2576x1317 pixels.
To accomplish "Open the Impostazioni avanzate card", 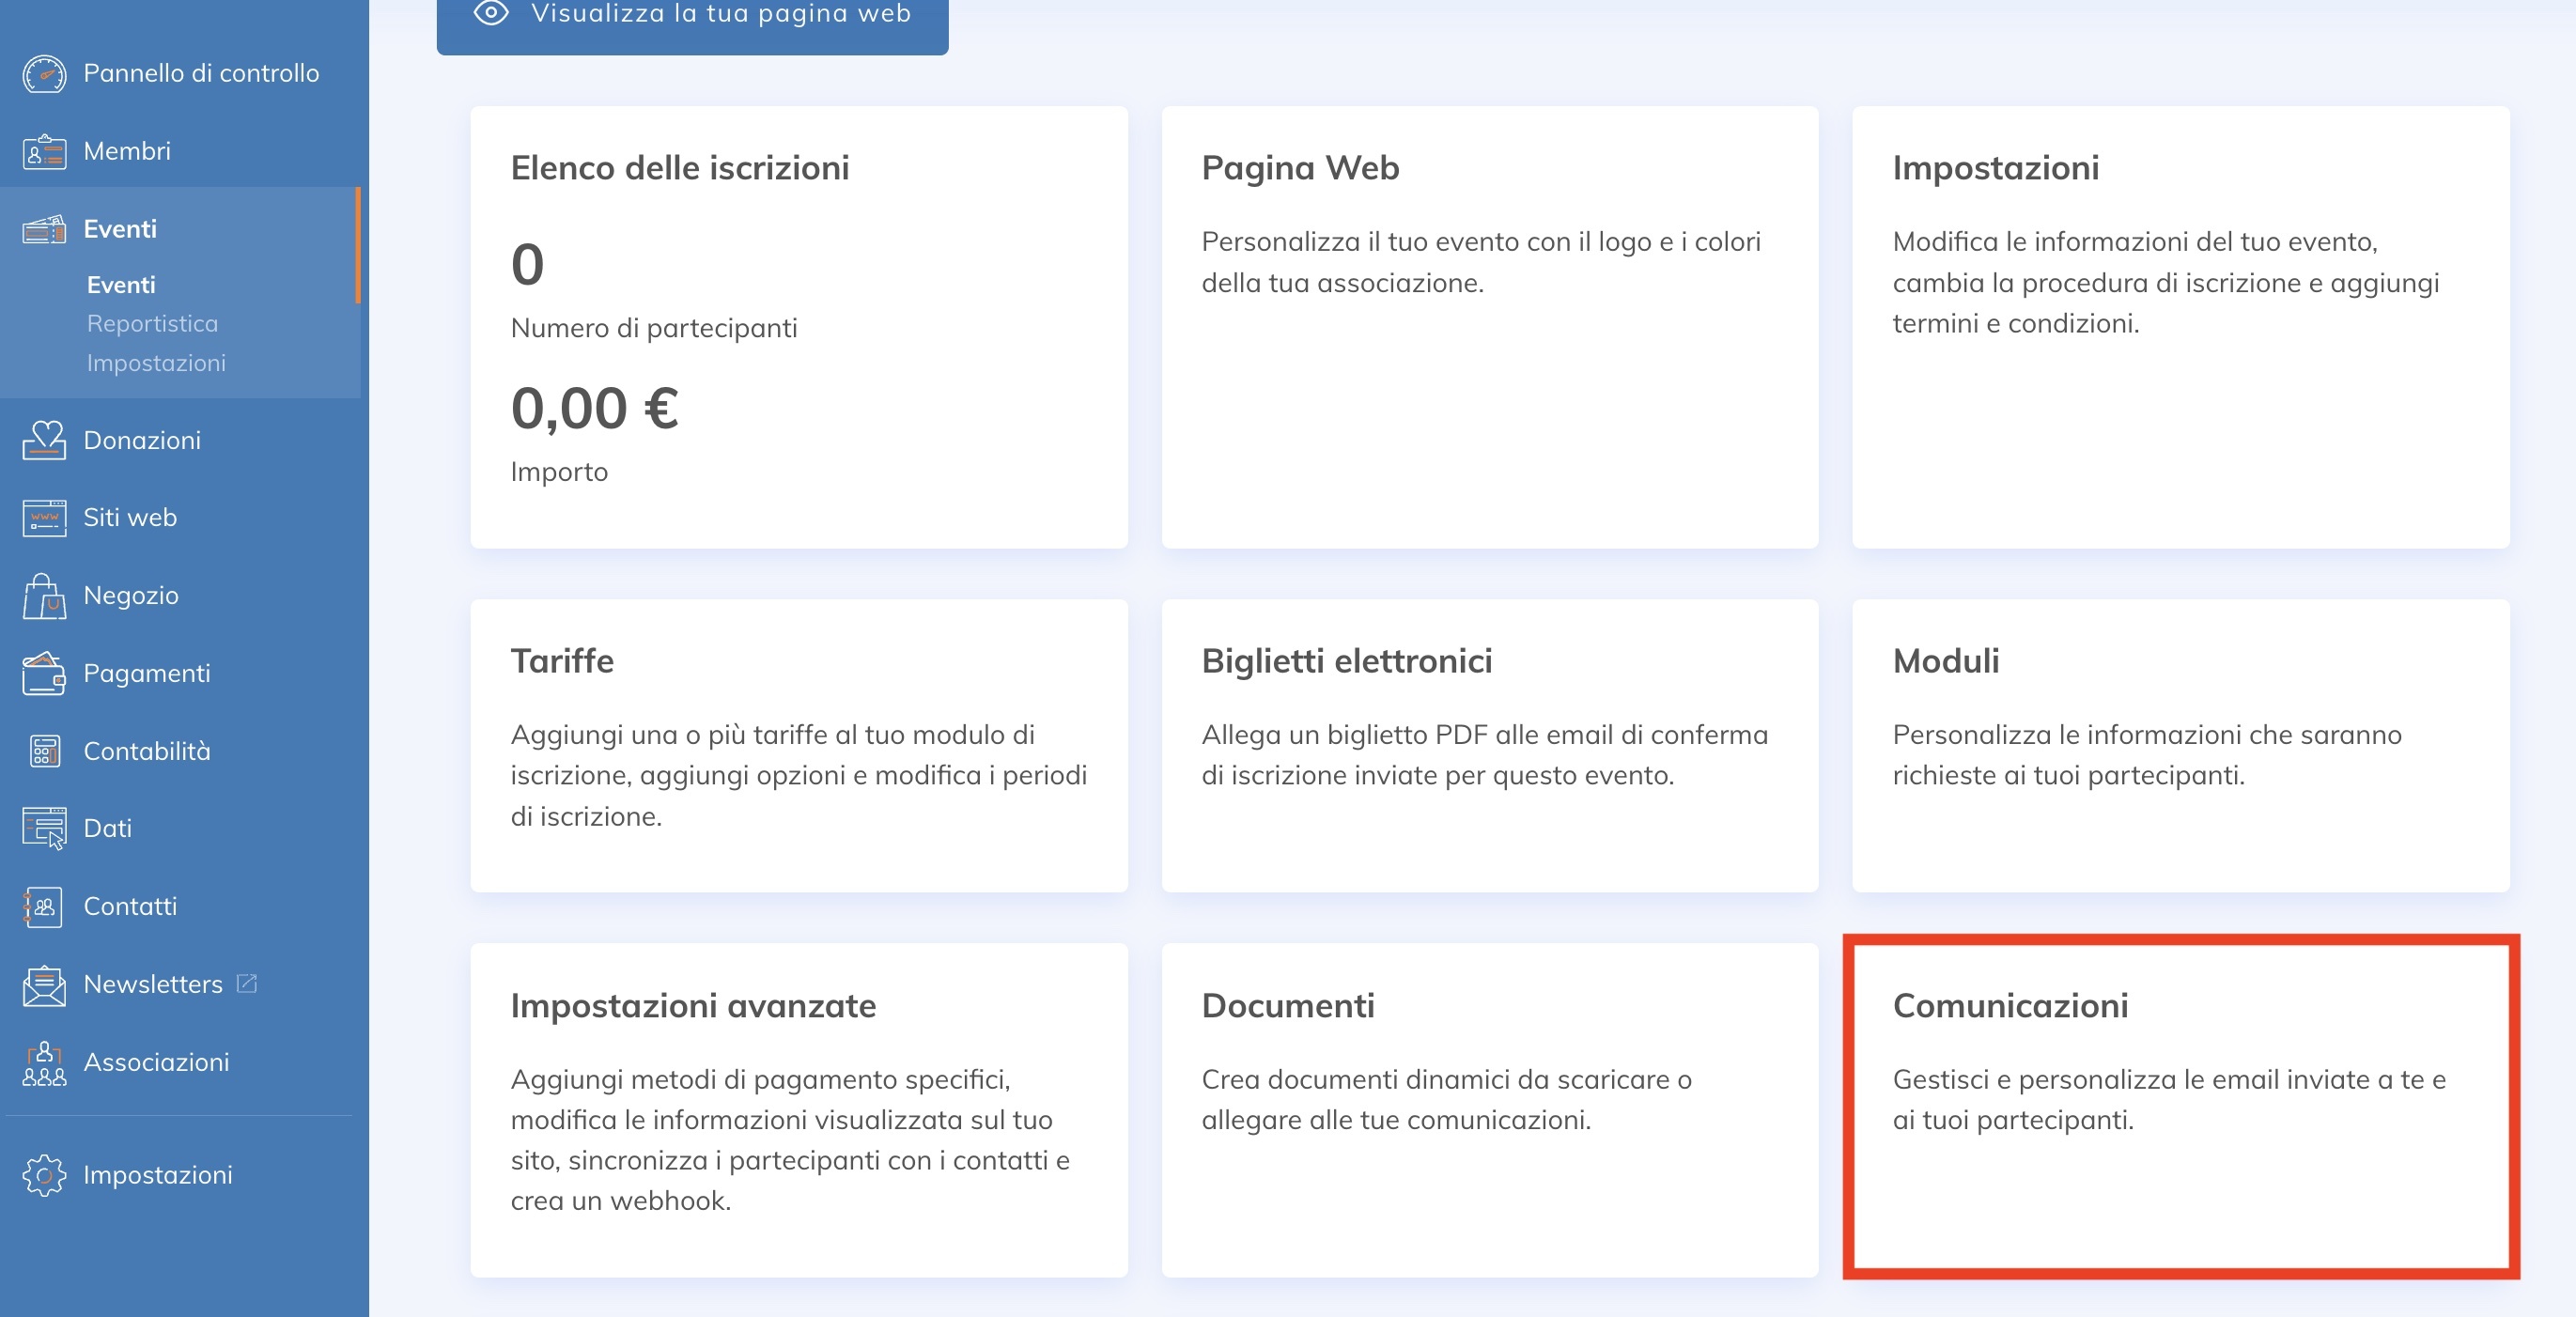I will click(798, 1109).
